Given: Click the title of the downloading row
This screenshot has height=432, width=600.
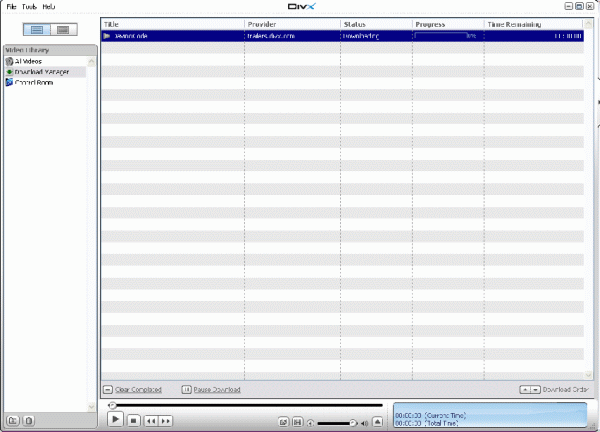Looking at the screenshot, I should [131, 36].
